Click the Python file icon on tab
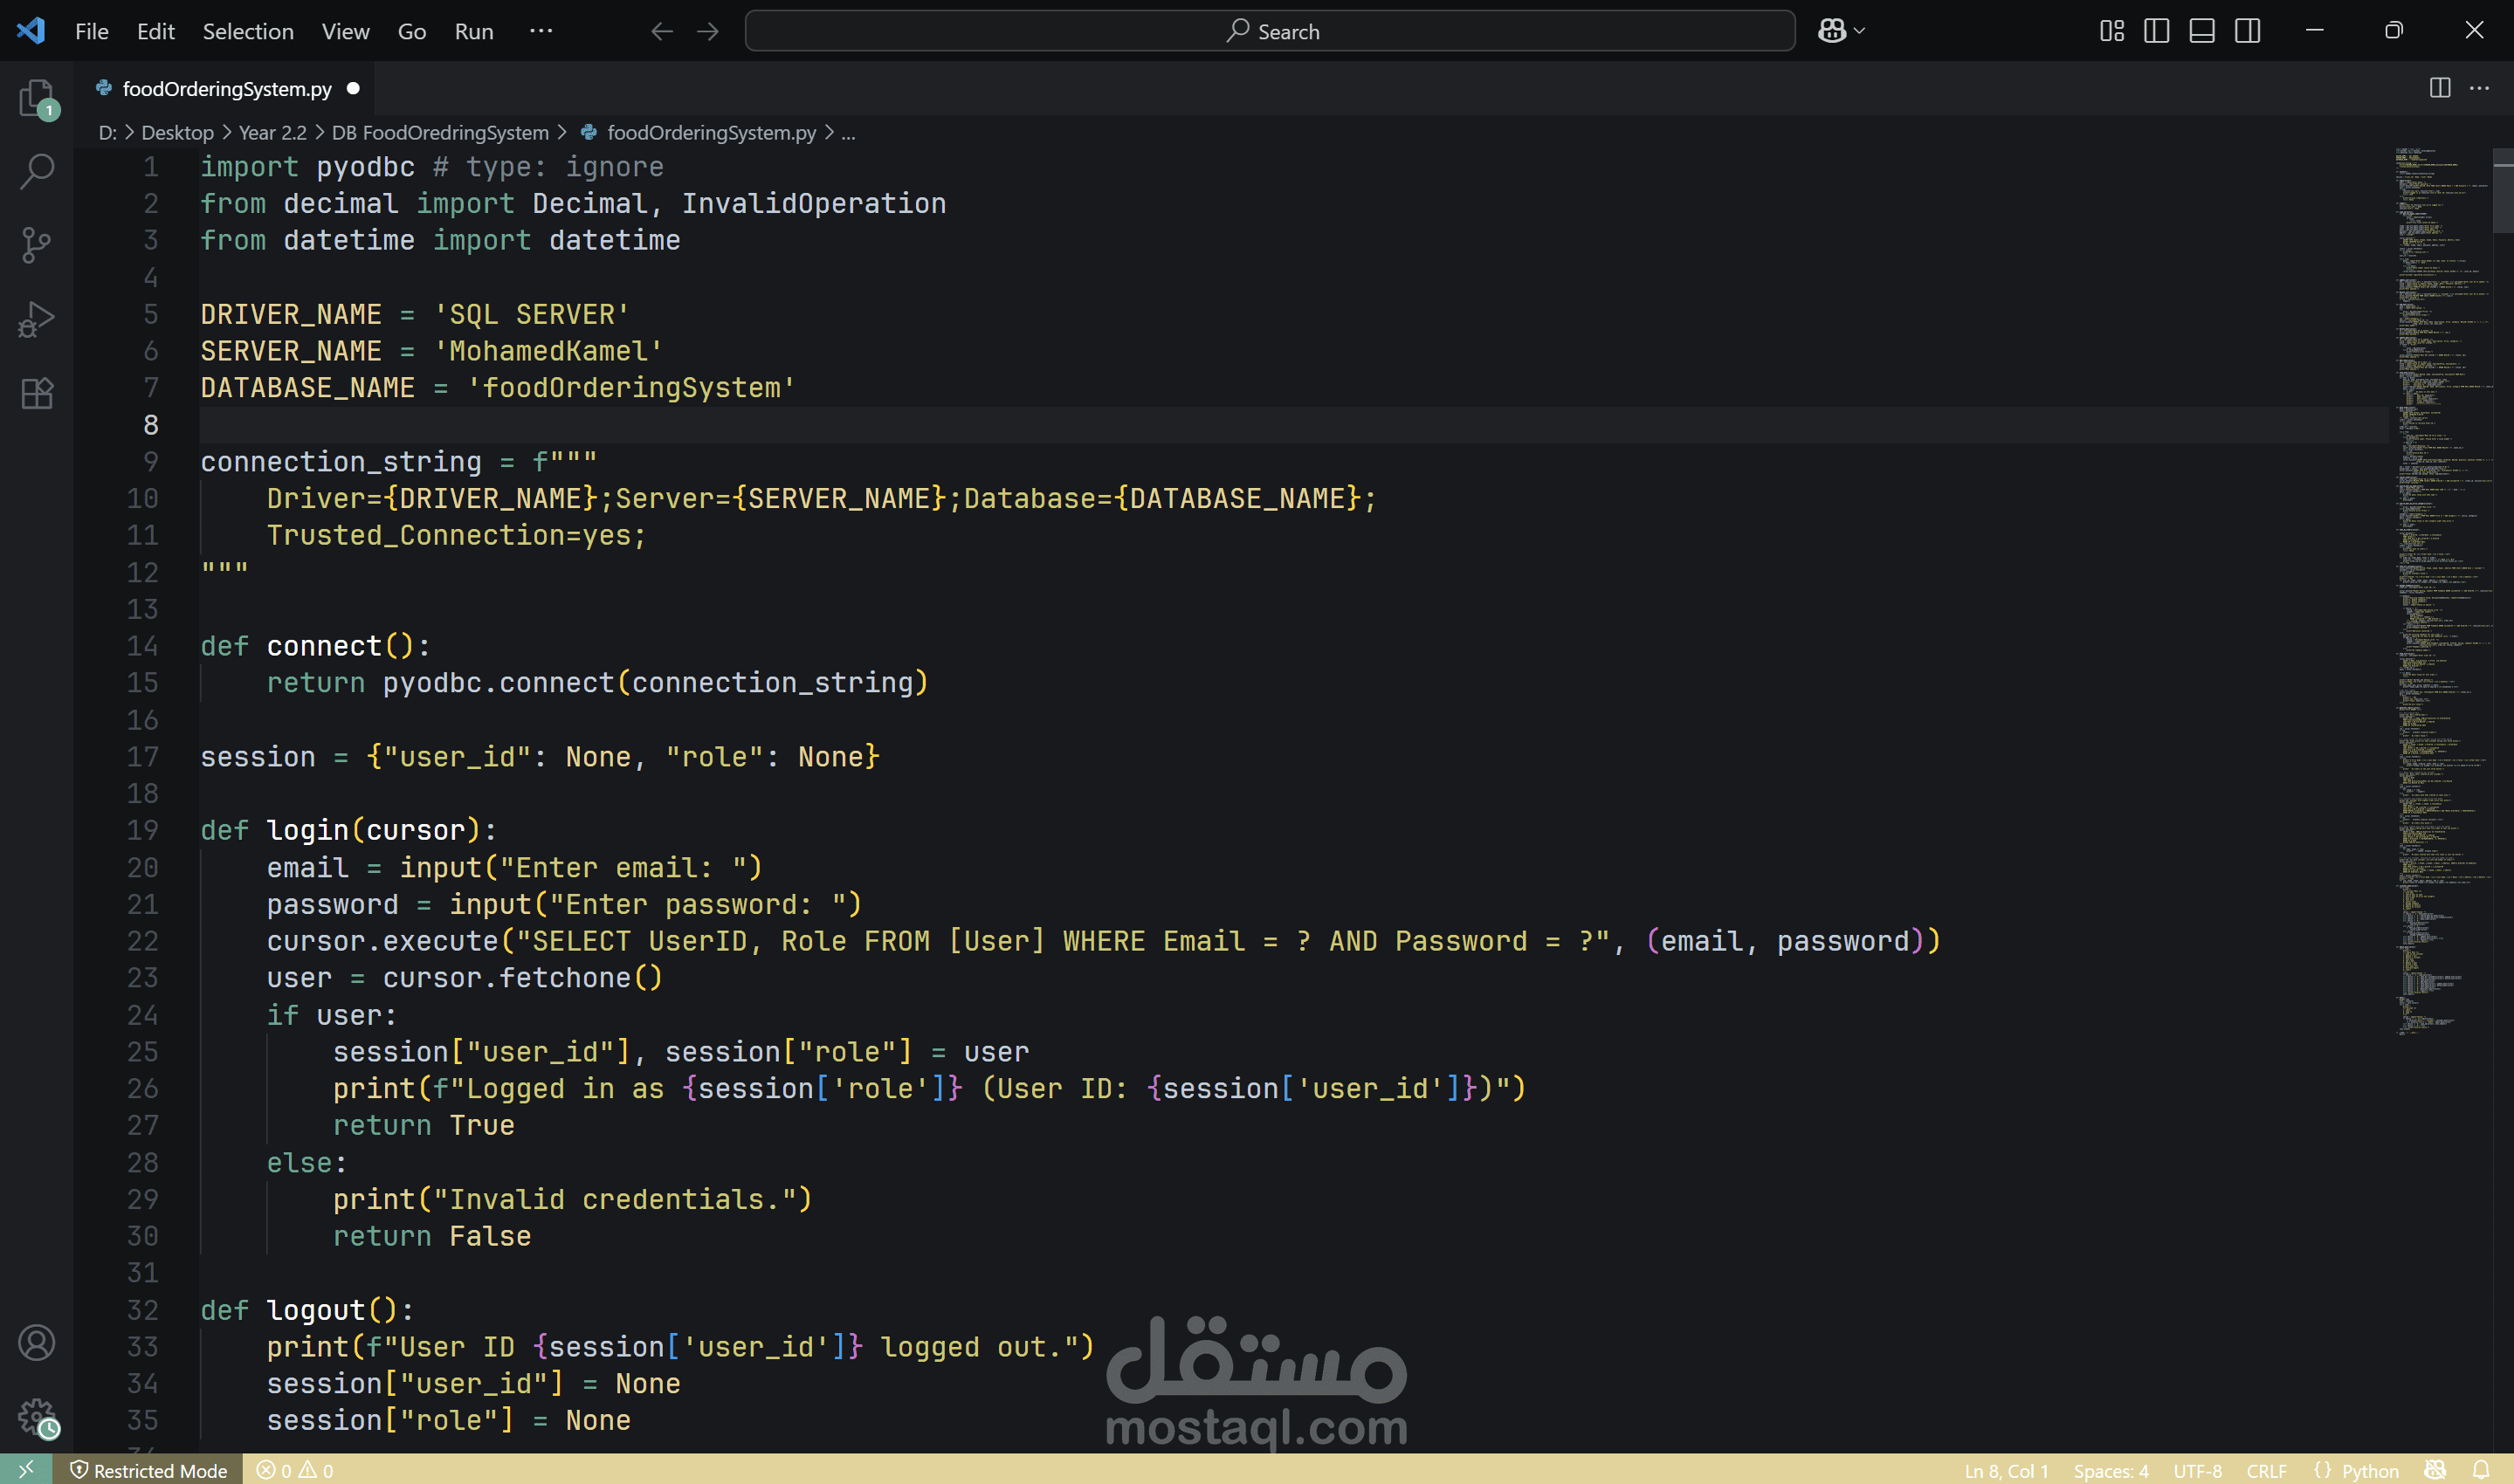Screen dimensions: 2514x1484 [103, 88]
